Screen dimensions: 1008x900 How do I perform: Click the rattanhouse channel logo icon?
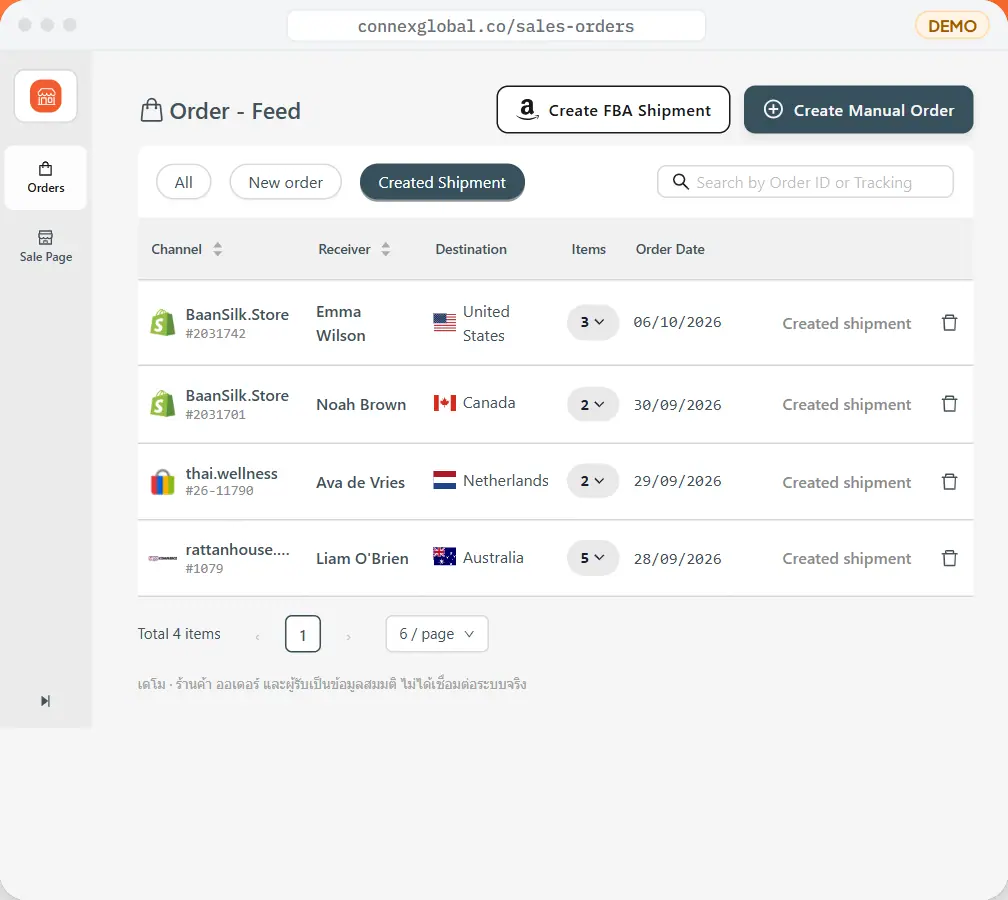[x=163, y=558]
